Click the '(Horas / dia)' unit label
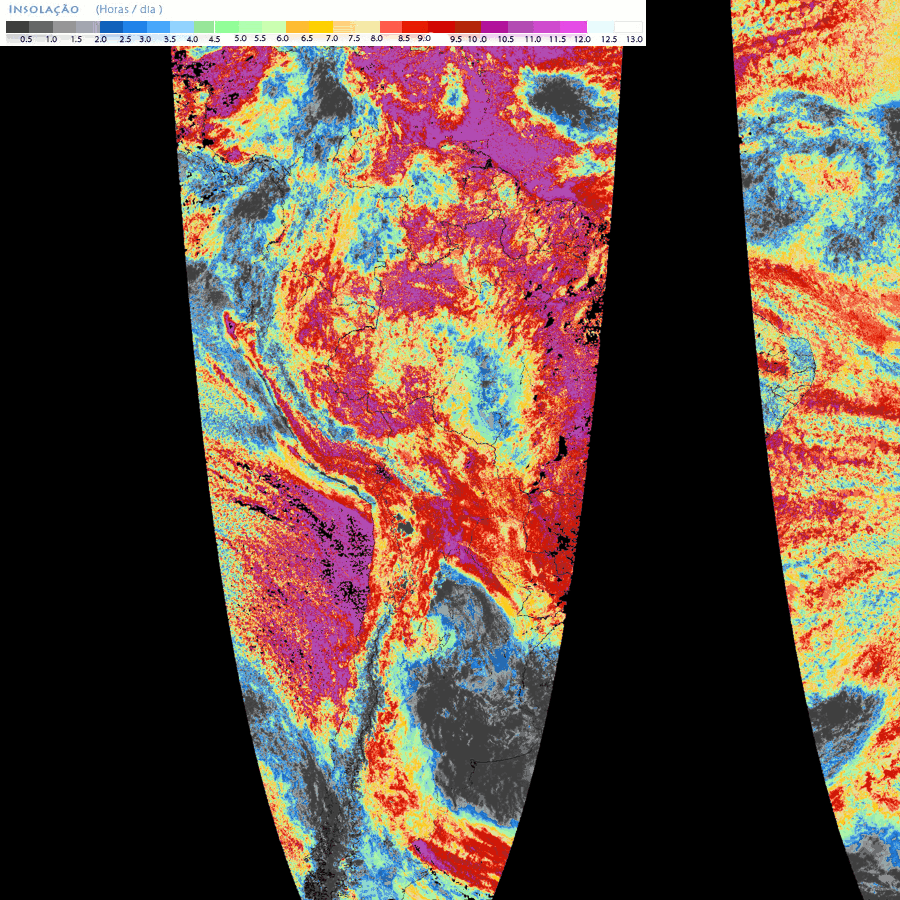This screenshot has width=900, height=900. [129, 9]
